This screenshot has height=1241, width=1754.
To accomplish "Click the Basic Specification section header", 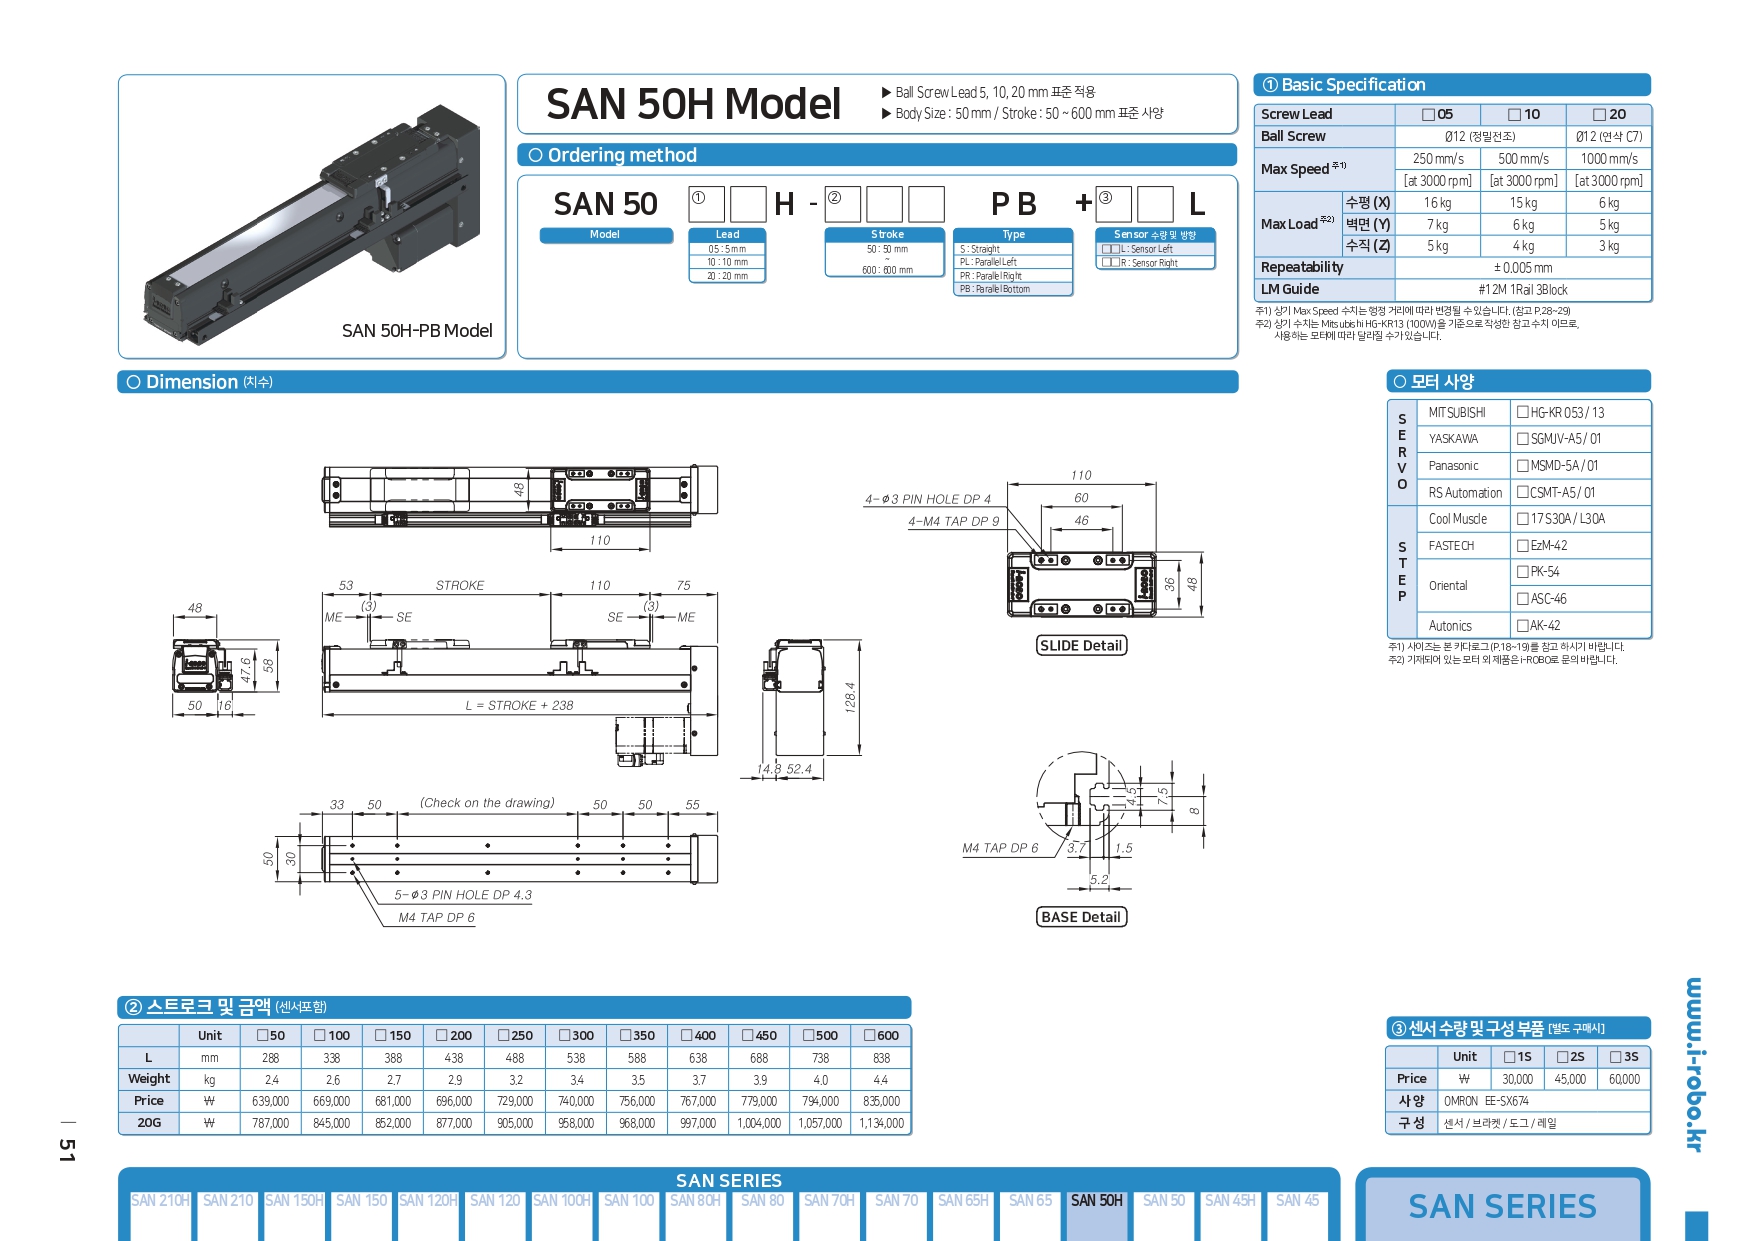I will [1452, 85].
